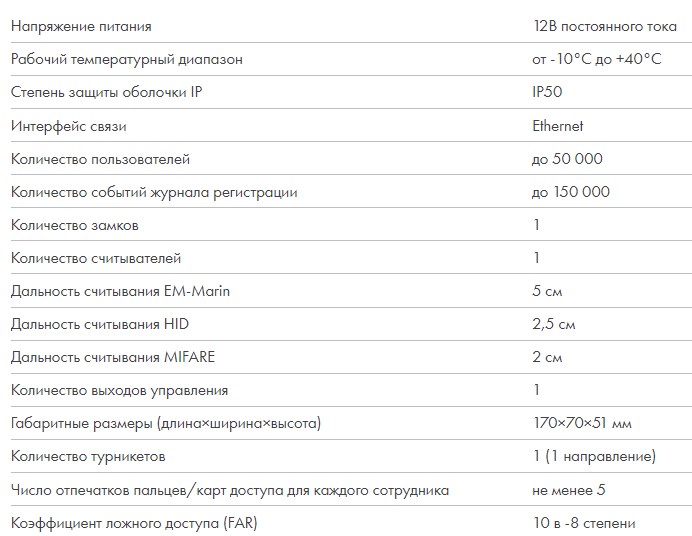Select the 'от -10°C до +40°C' value
This screenshot has height=536, width=692.
click(597, 59)
